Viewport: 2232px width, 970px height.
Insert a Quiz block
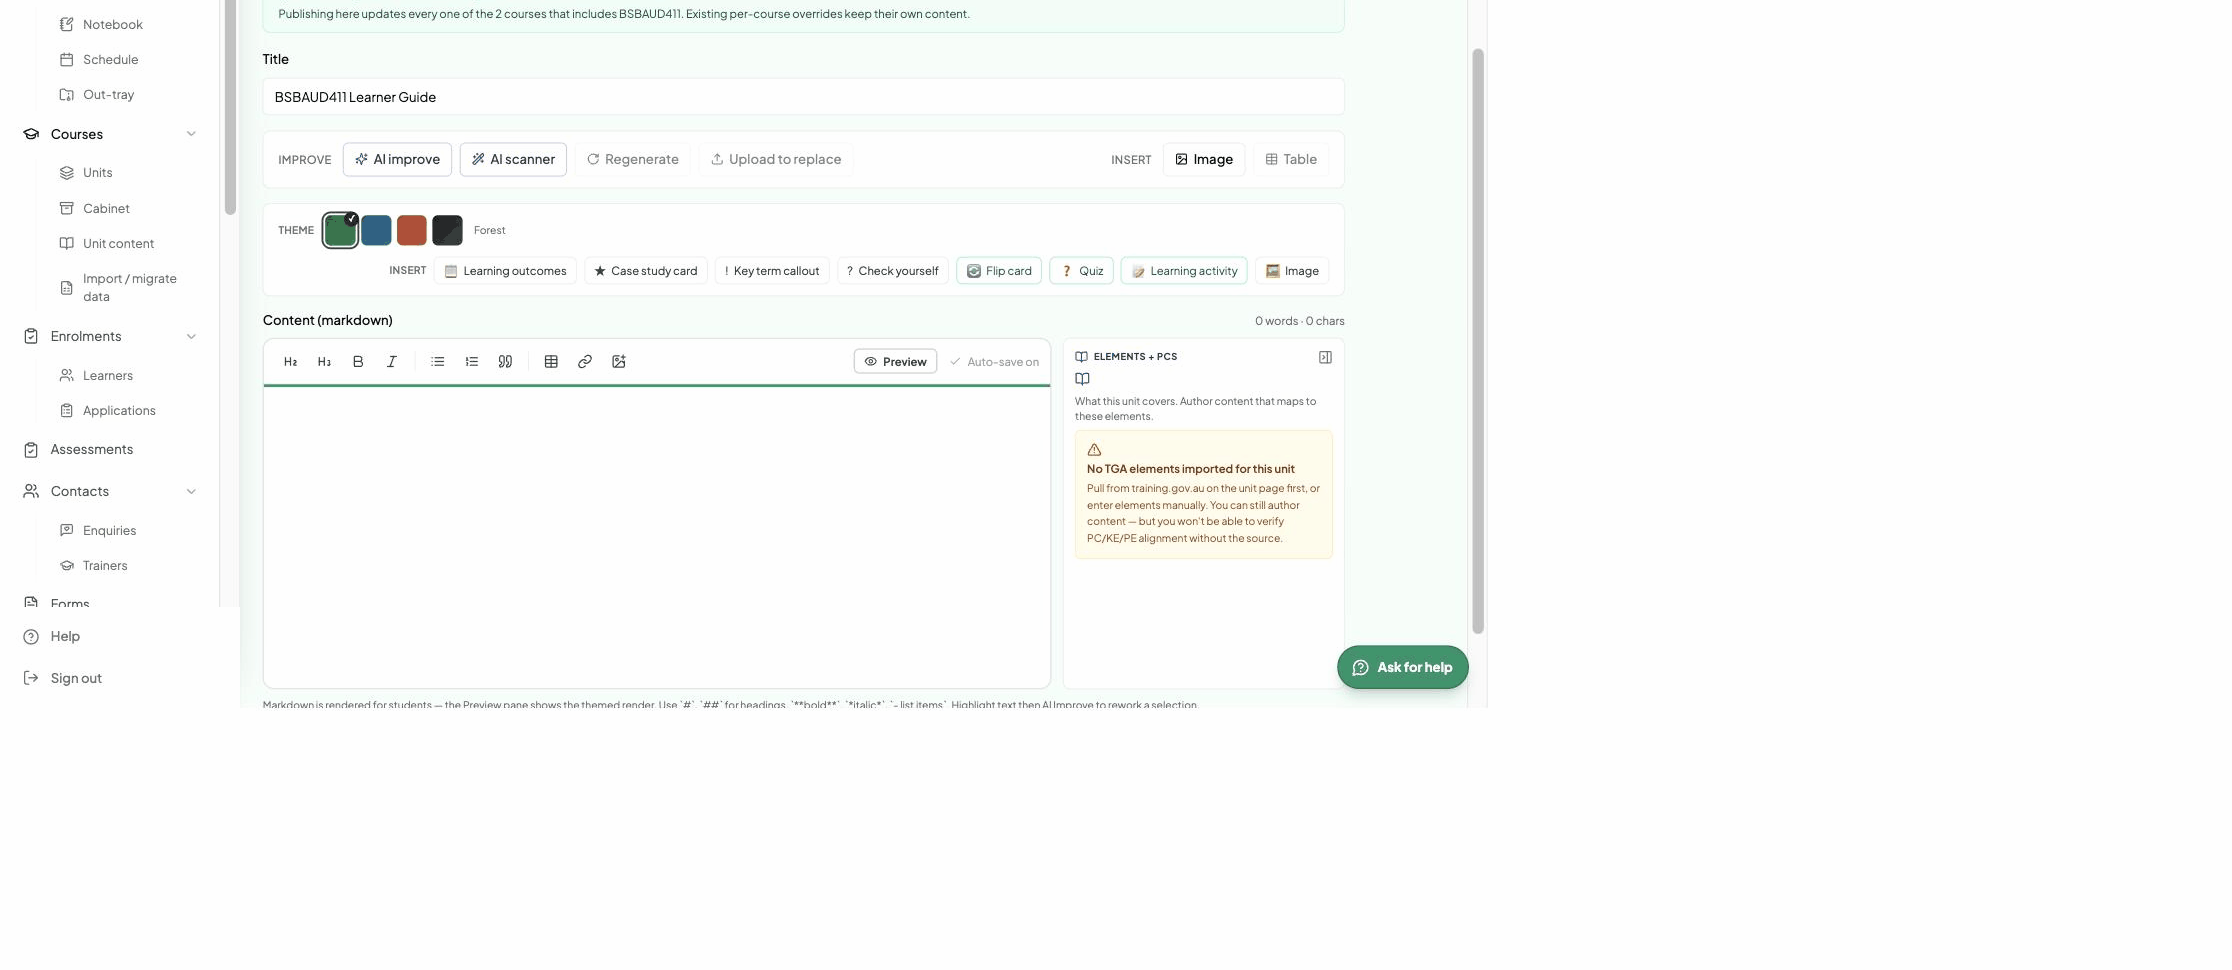tap(1081, 271)
